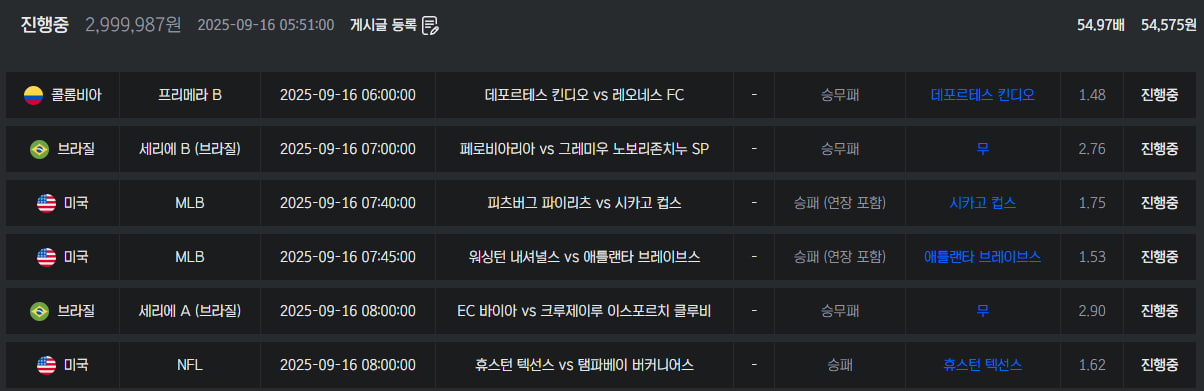Screen dimensions: 1204x391
Task: Select the 데포르테스 킨디오 pick link
Action: click(x=982, y=95)
